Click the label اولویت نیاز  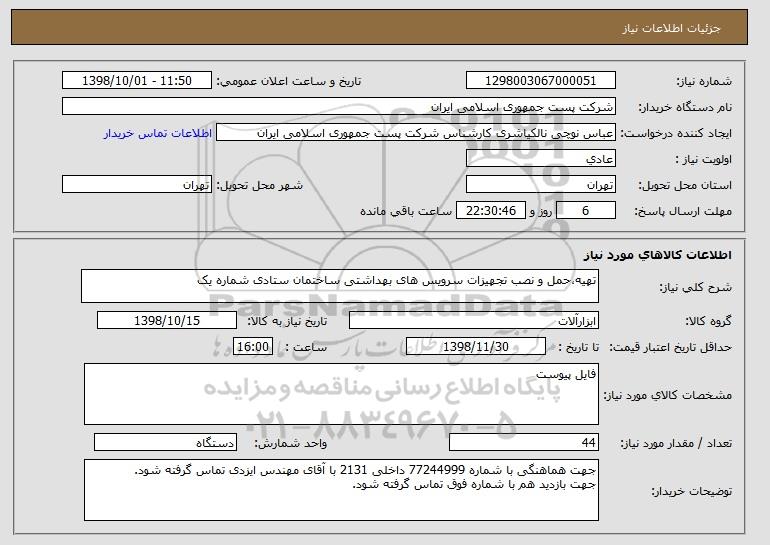704,159
